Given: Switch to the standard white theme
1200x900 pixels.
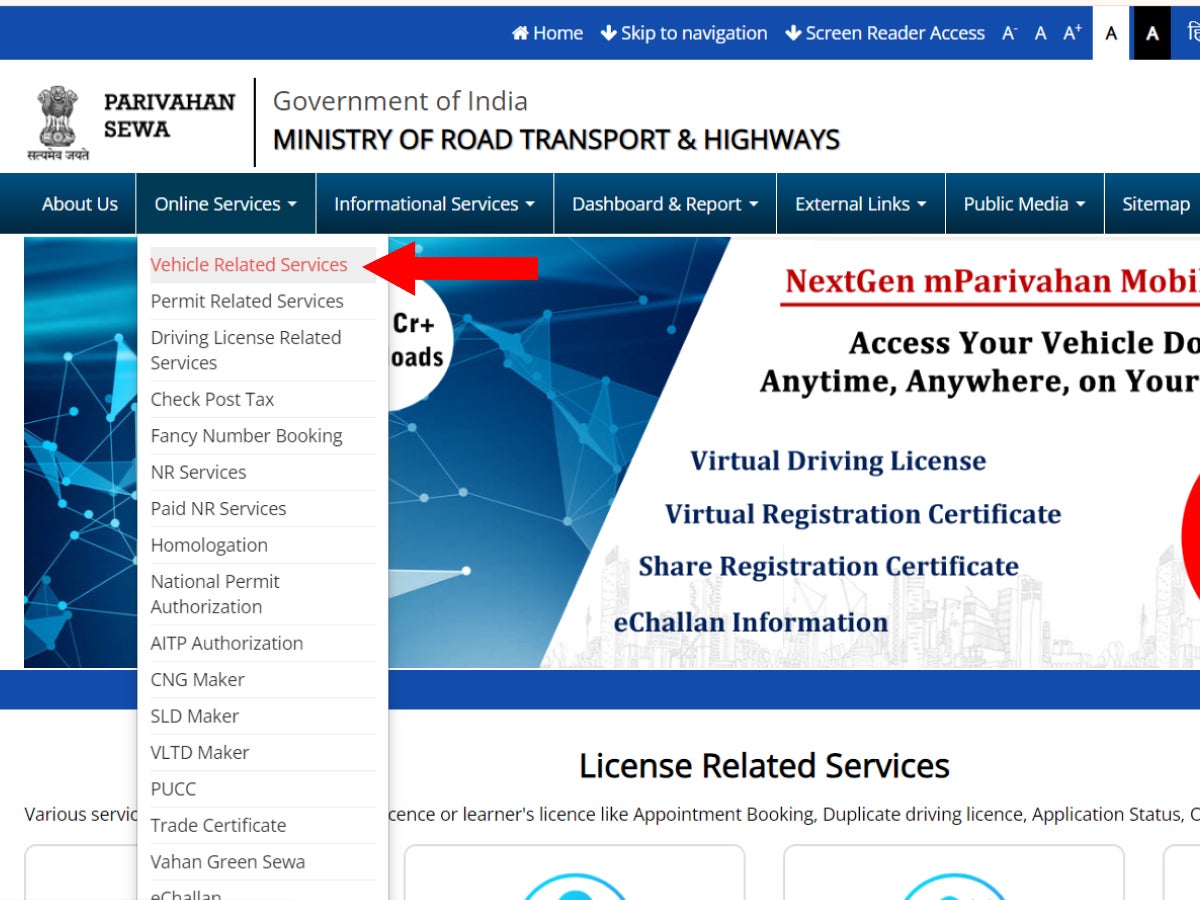Looking at the screenshot, I should click(x=1111, y=32).
